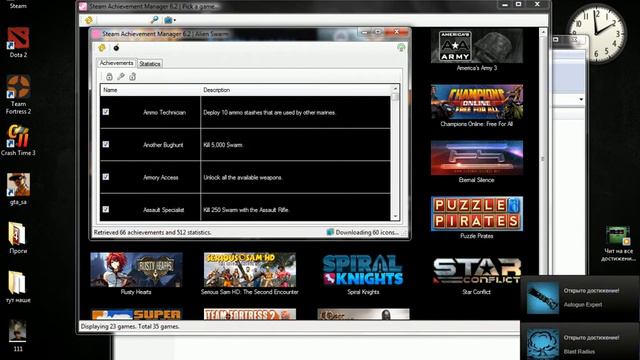640x360 pixels.
Task: Refresh the game list in Pick a game window
Action: pyautogui.click(x=89, y=20)
